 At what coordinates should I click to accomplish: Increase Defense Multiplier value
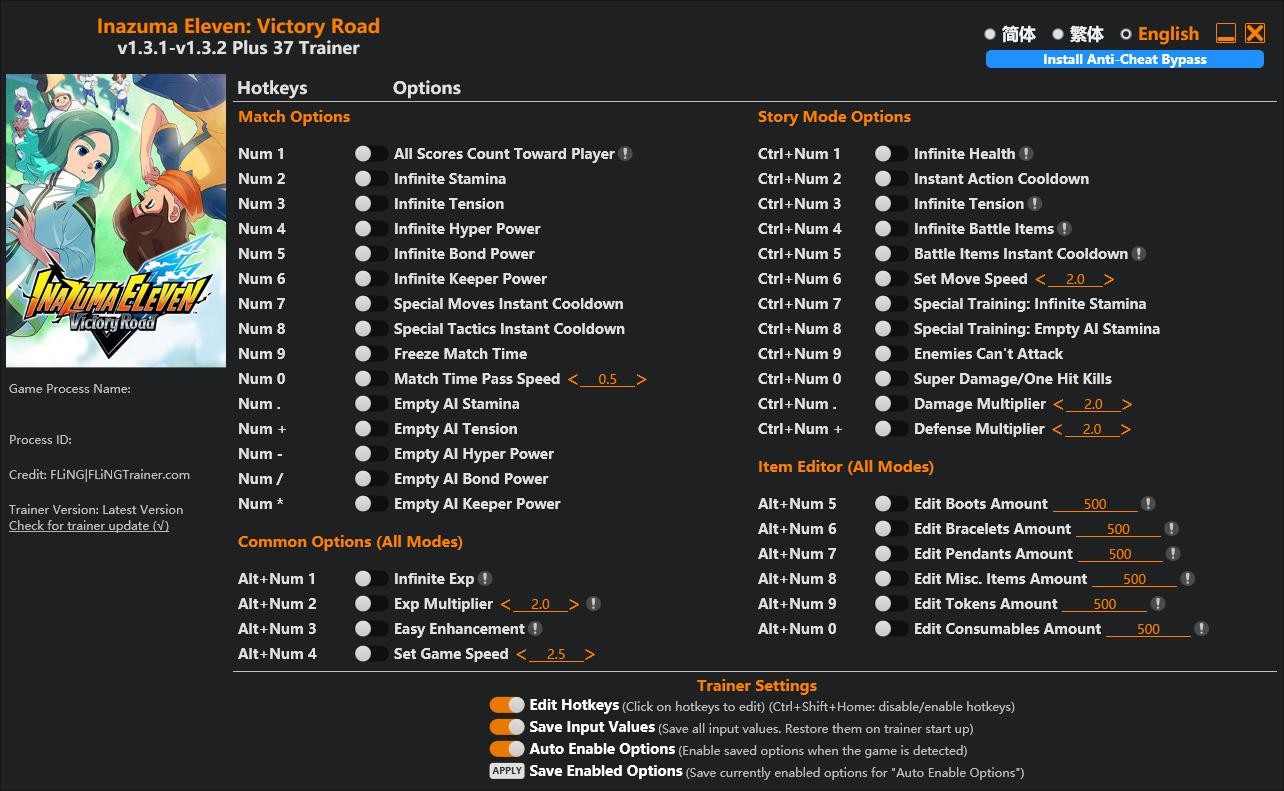(x=1125, y=430)
